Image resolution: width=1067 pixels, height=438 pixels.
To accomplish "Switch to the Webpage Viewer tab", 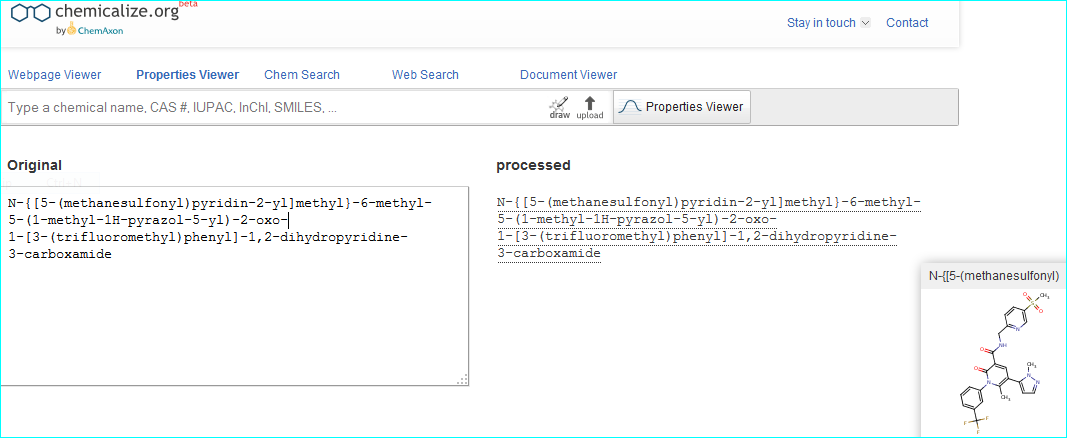I will click(55, 75).
